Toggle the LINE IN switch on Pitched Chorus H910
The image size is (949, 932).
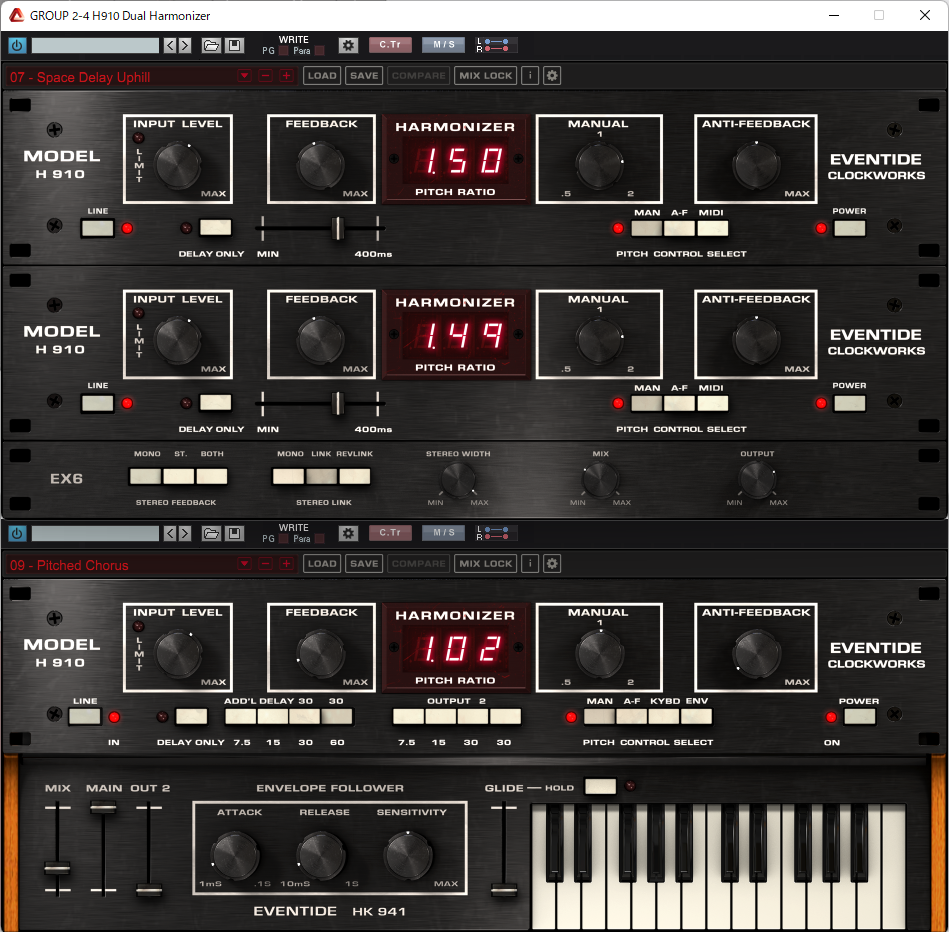[85, 717]
